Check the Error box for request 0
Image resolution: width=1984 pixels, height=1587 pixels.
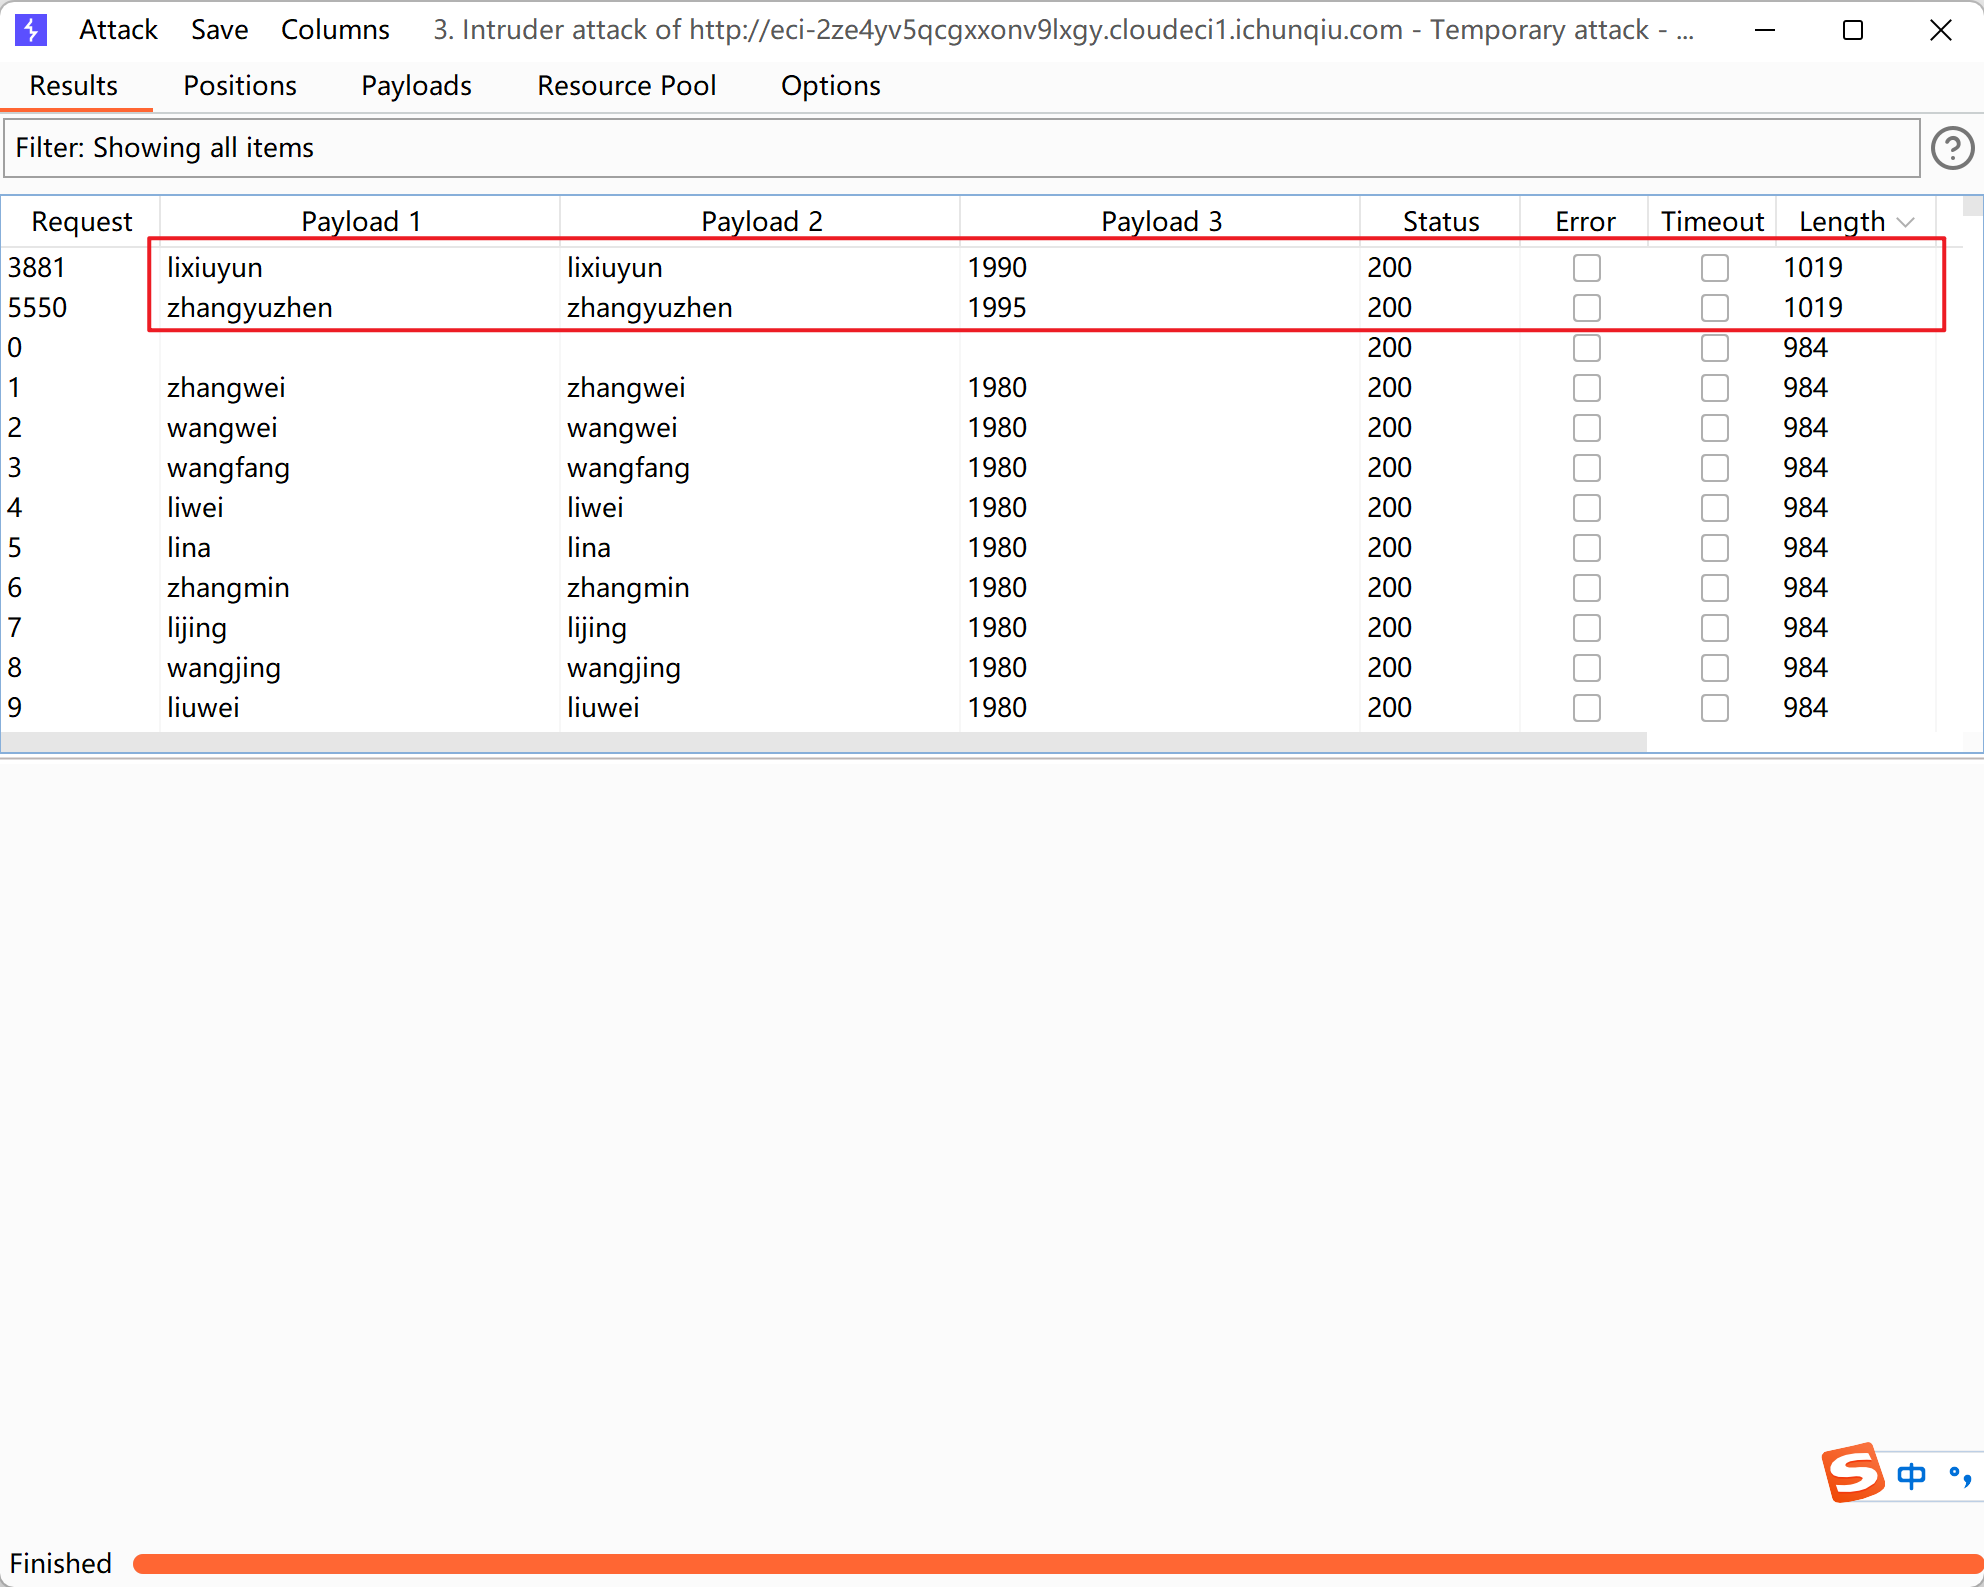pos(1586,348)
